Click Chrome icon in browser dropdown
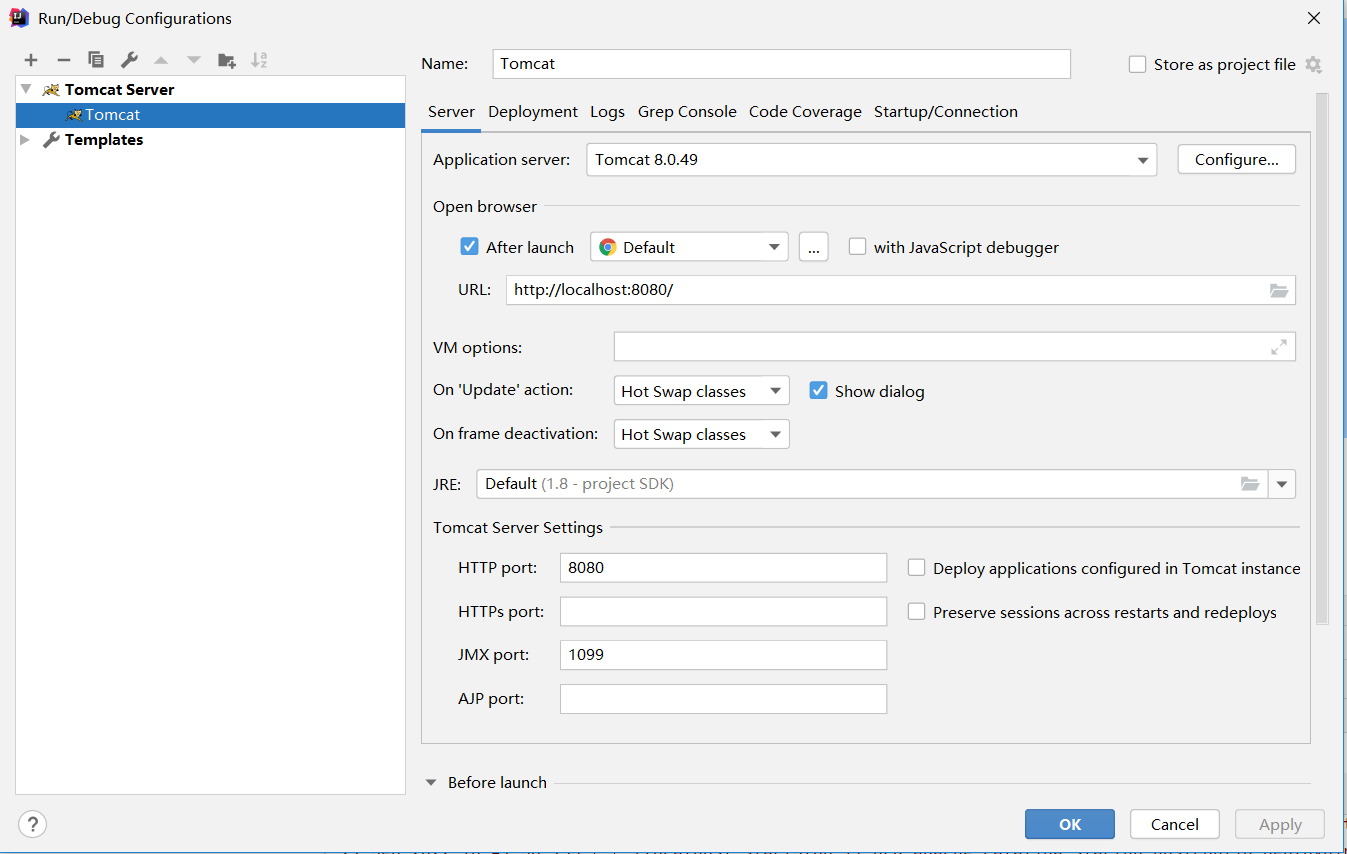The width and height of the screenshot is (1347, 854). [x=607, y=247]
